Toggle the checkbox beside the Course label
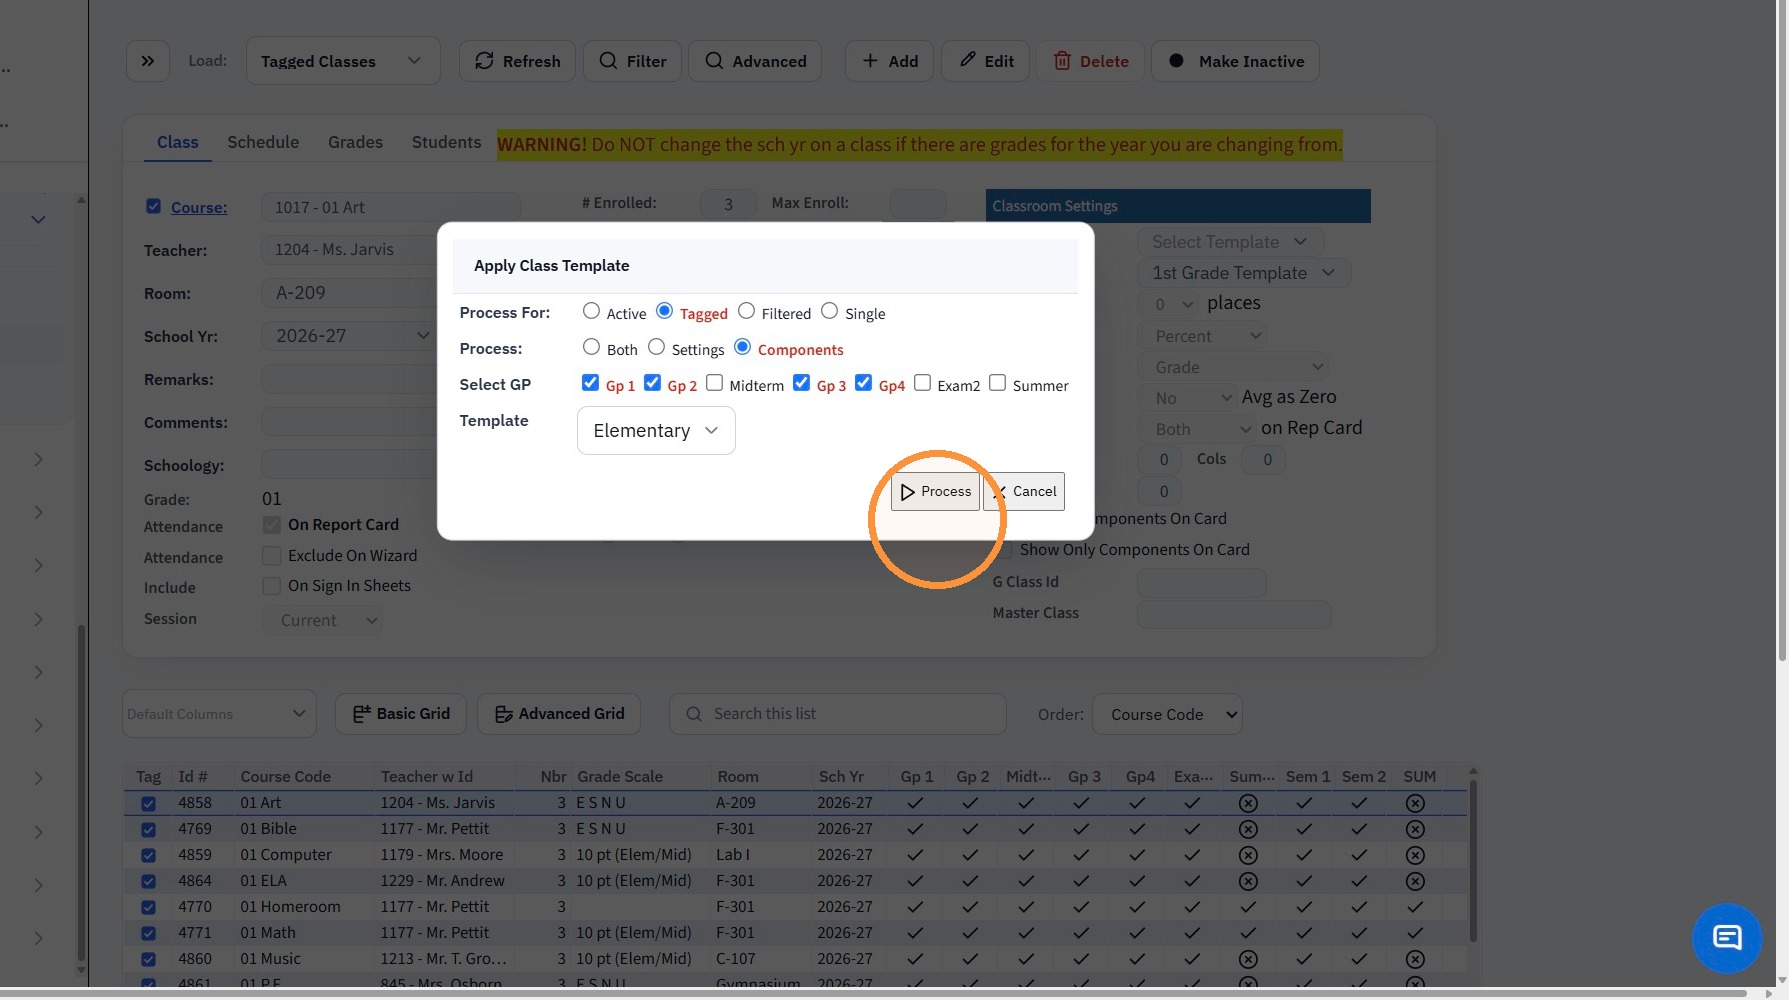The width and height of the screenshot is (1789, 1000). click(x=153, y=206)
